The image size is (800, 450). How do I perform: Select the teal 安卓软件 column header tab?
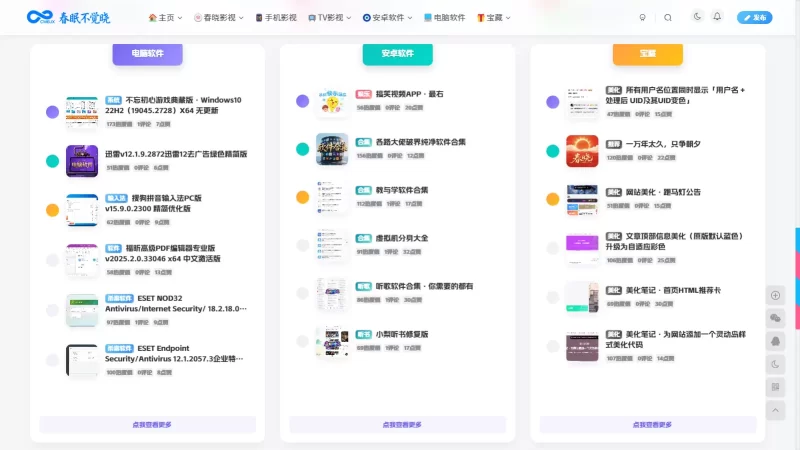point(397,53)
